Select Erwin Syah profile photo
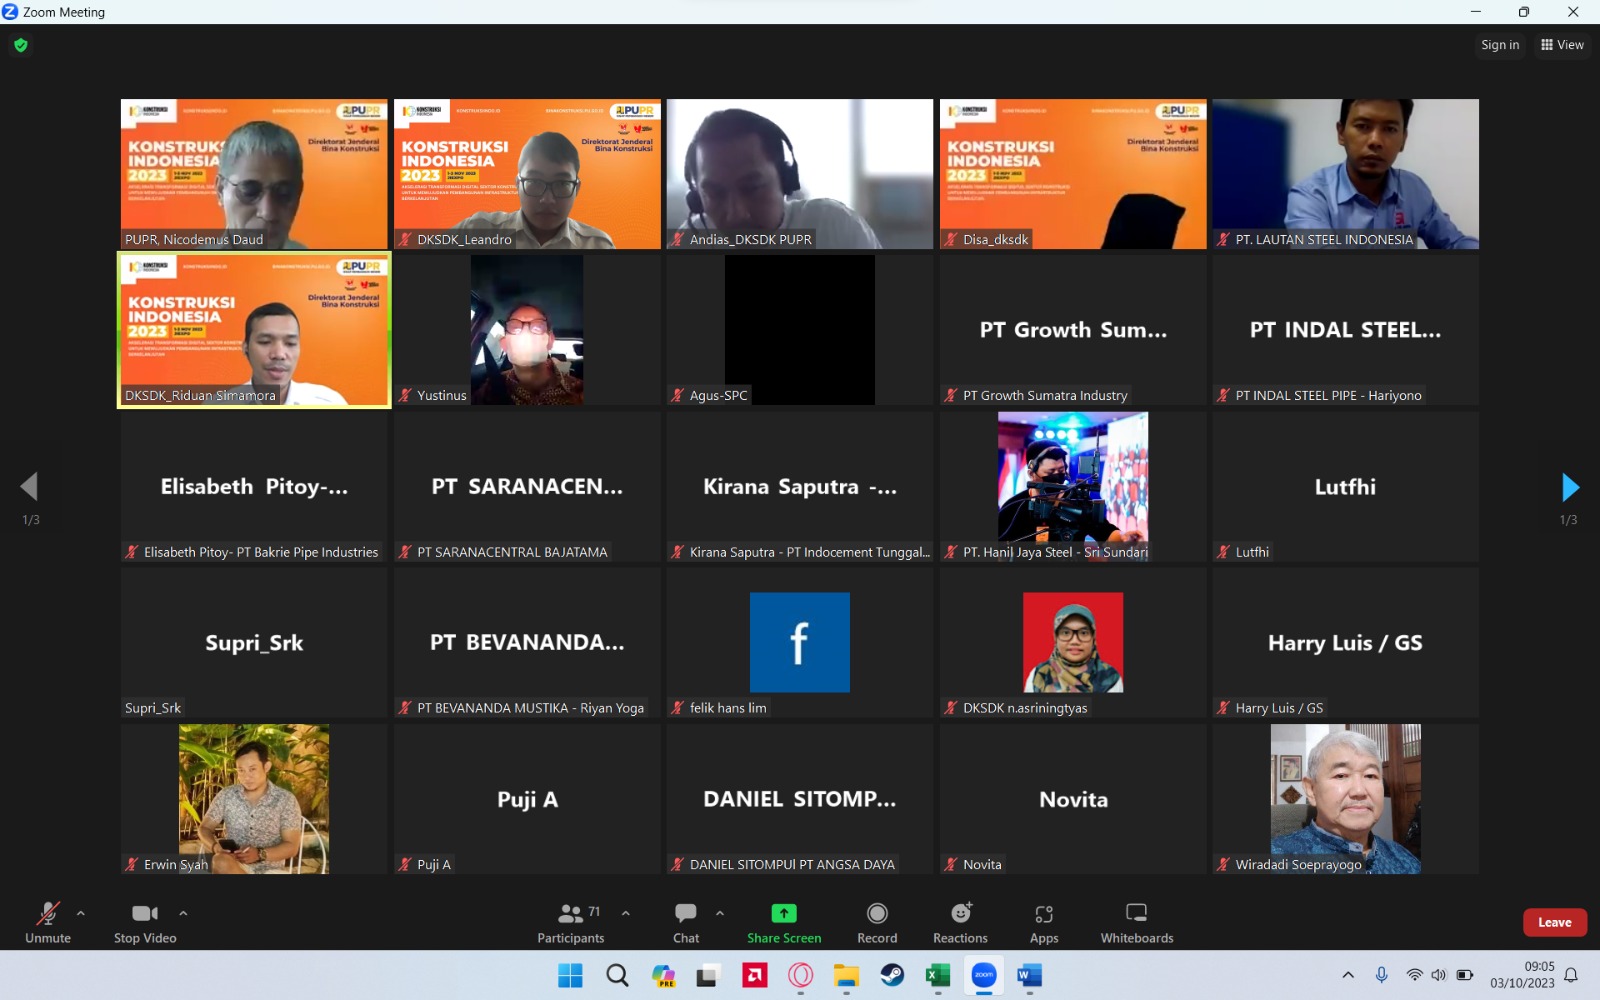Screen dimensions: 1600x1000 point(254,799)
